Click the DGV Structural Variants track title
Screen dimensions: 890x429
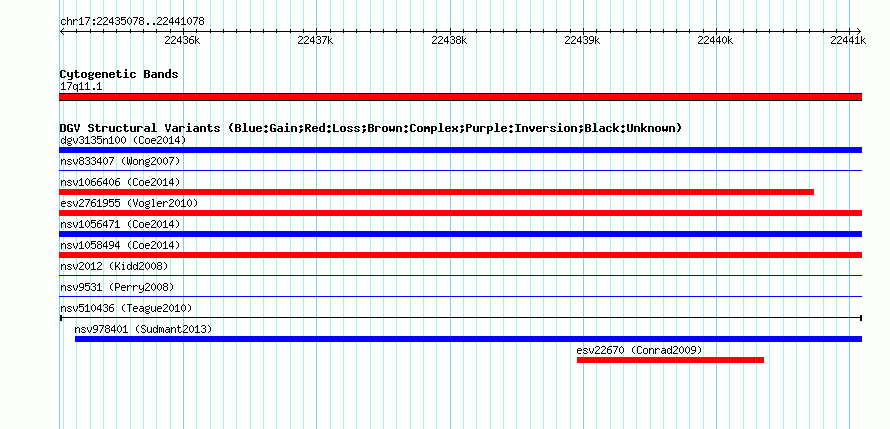click(x=371, y=128)
